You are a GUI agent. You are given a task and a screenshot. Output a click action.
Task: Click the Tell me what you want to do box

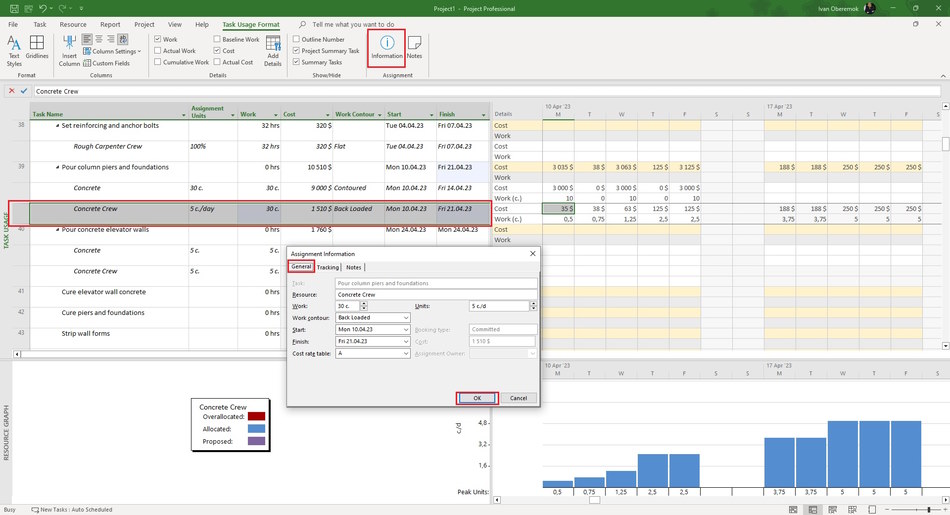tap(353, 25)
